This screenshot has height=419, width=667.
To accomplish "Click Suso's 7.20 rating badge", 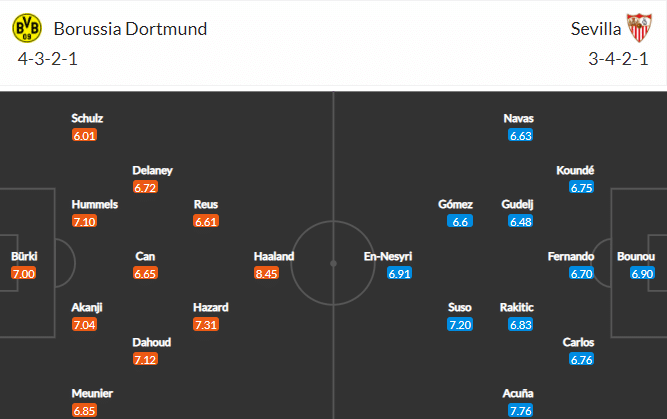I will point(460,325).
